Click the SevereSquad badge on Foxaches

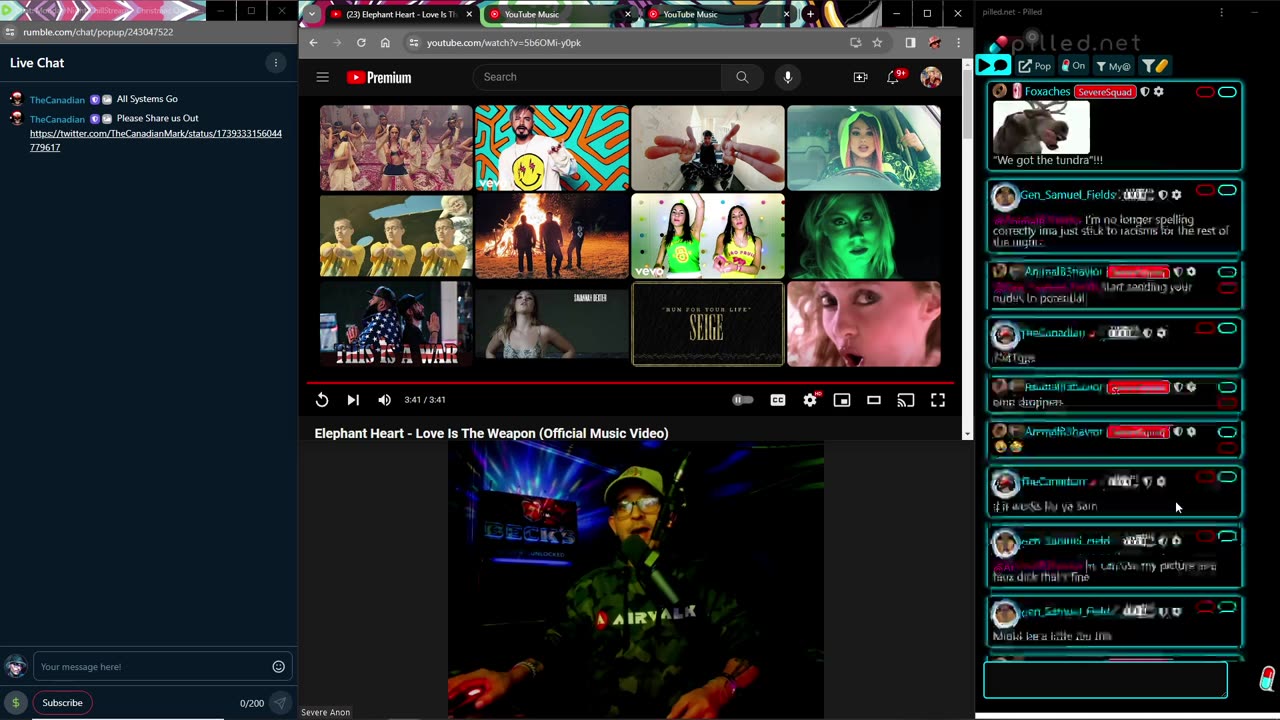(x=1105, y=92)
